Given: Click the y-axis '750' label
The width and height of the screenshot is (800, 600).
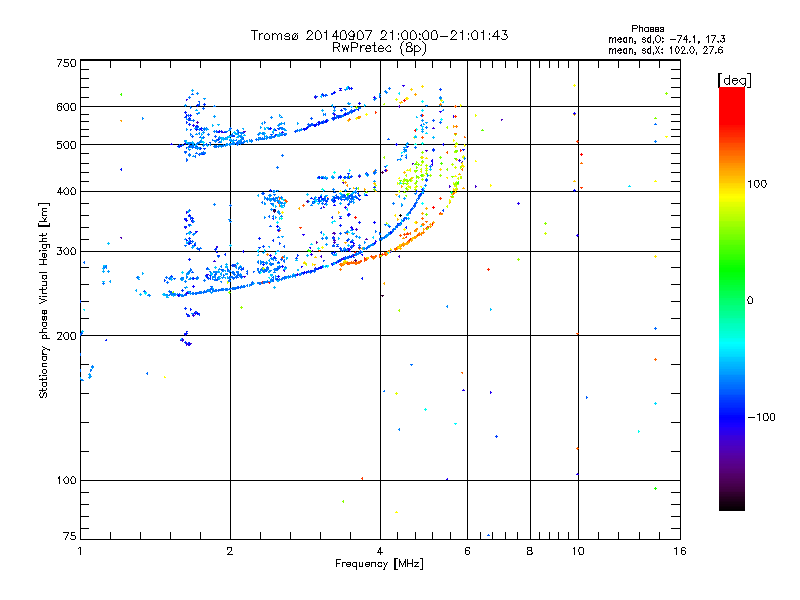Looking at the screenshot, I should tap(66, 63).
